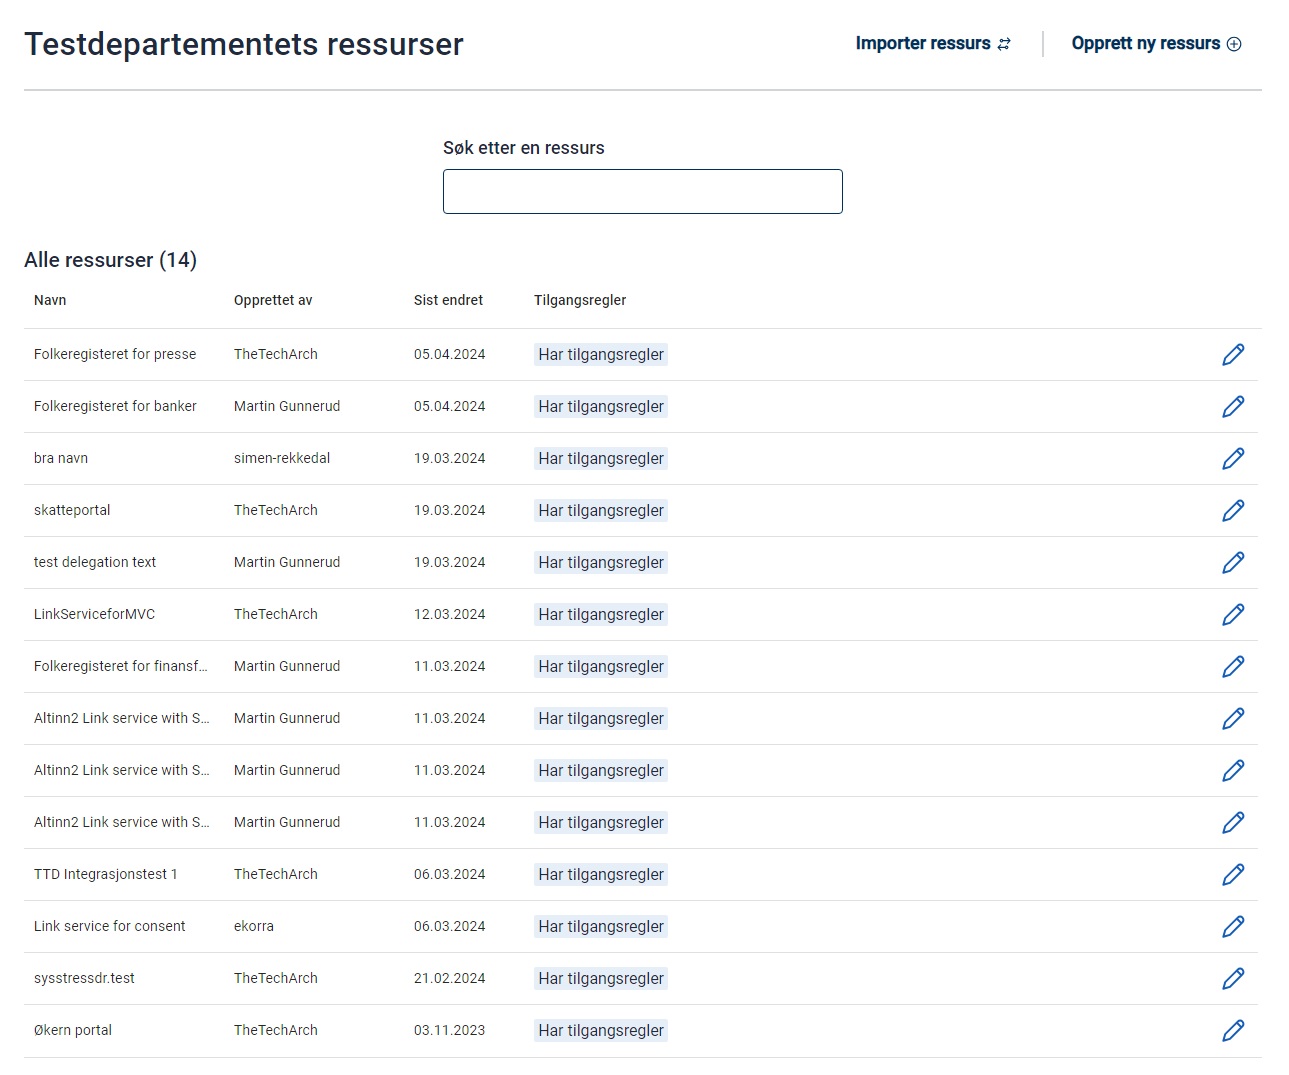
Task: Click the Importer ressurs button
Action: (932, 44)
